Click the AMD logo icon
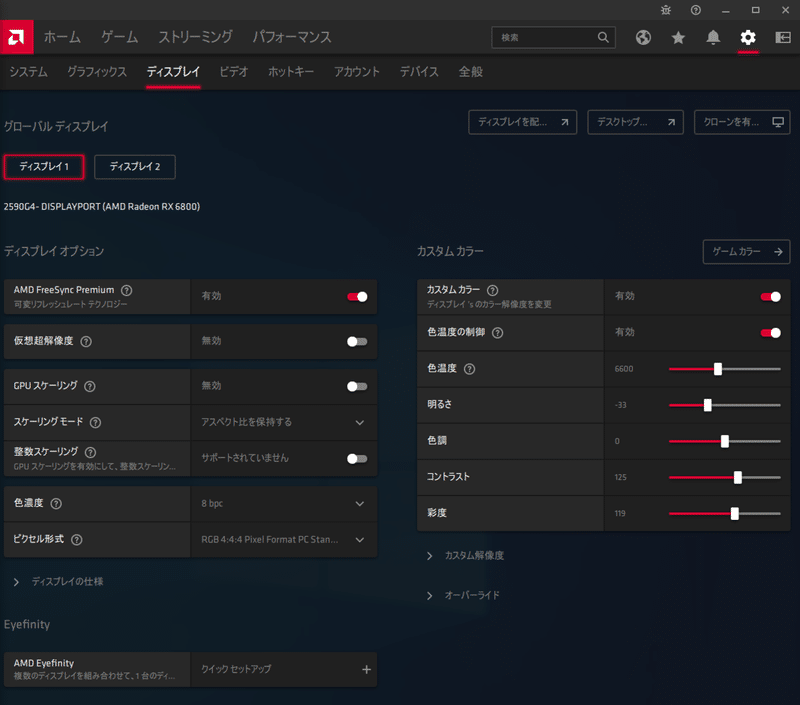800x705 pixels. (16, 37)
